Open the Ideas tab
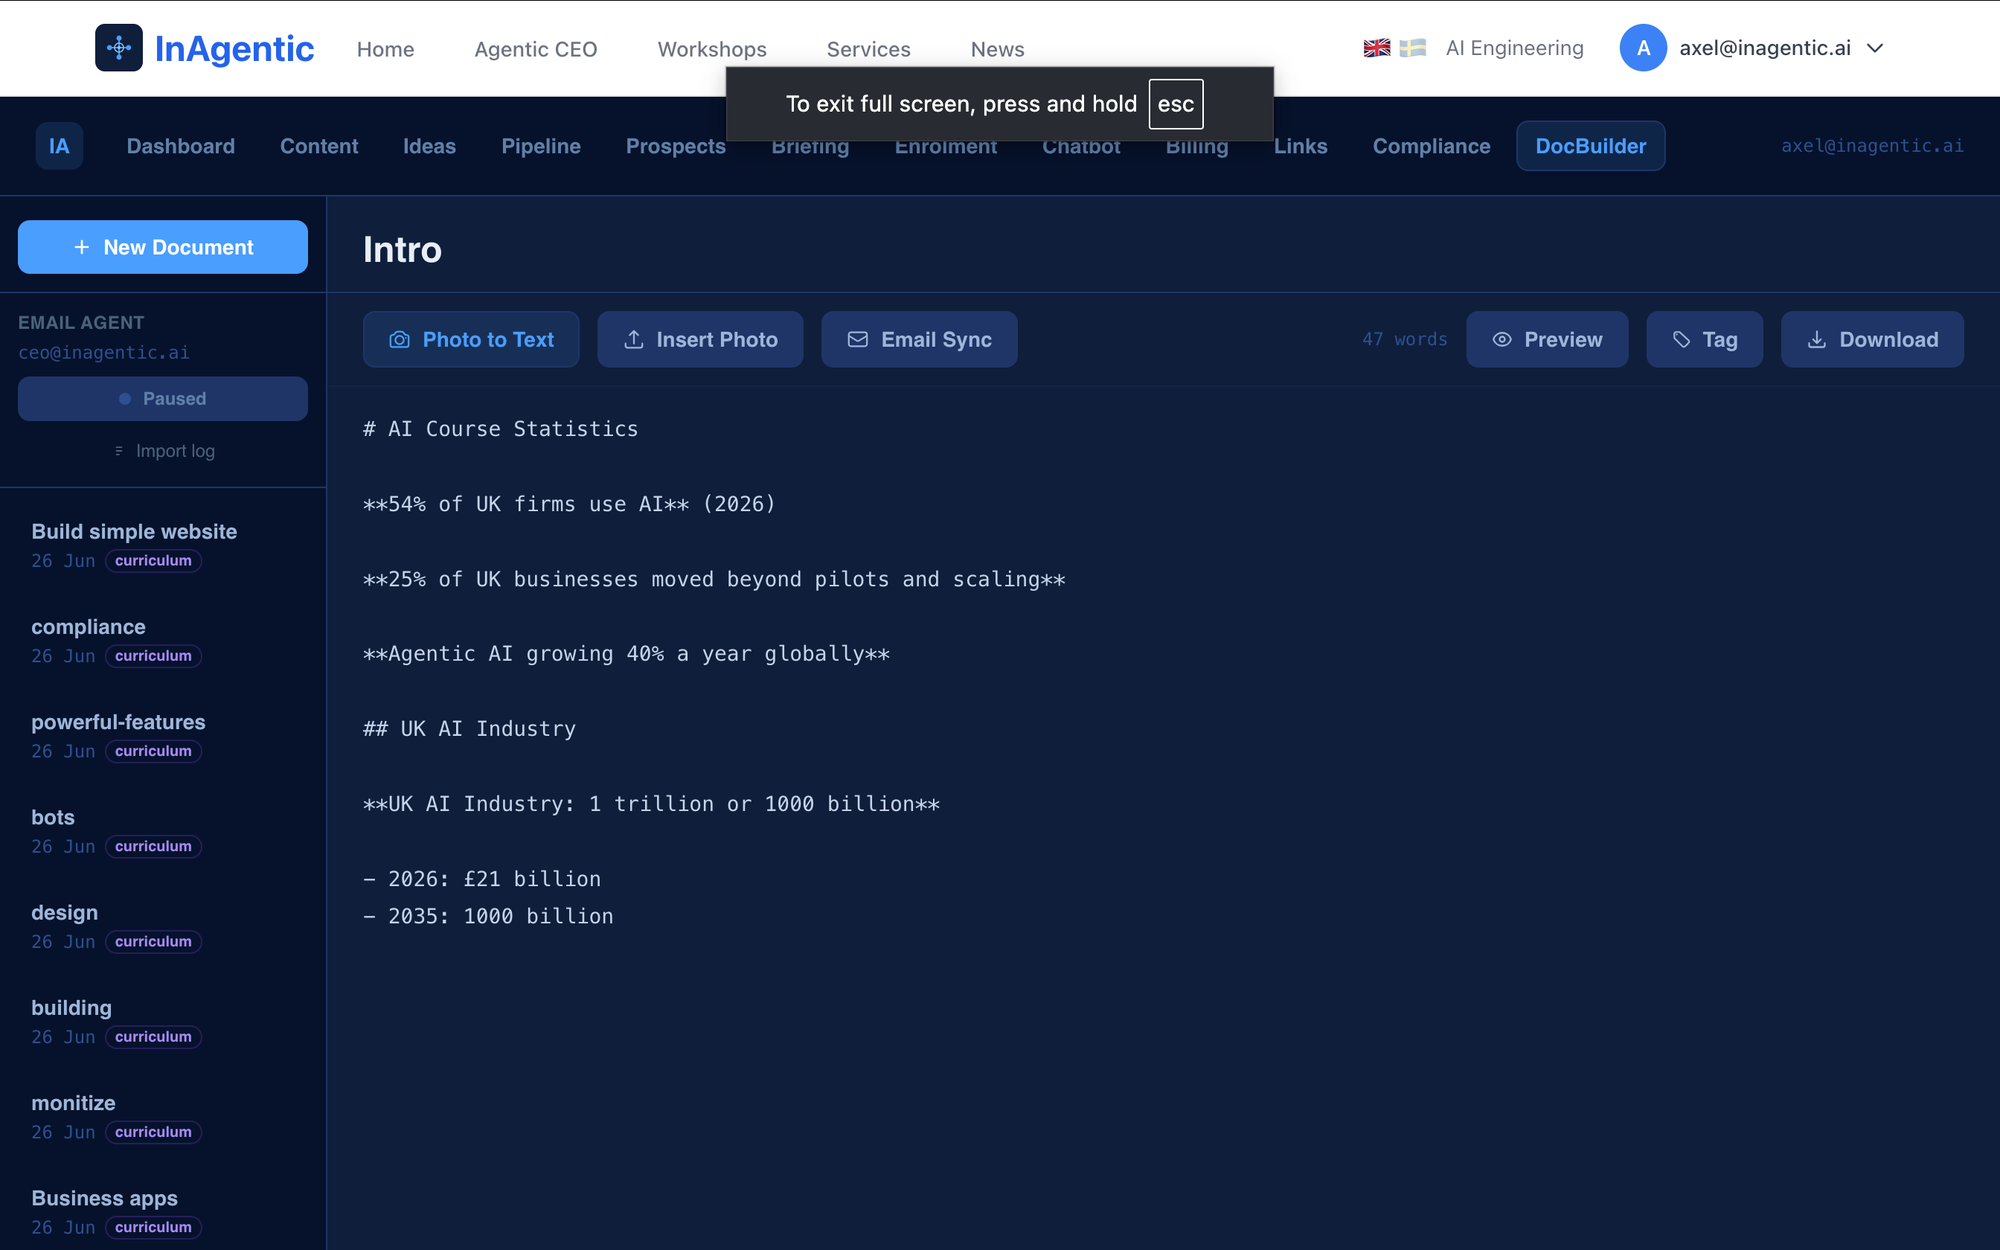Viewport: 2000px width, 1250px height. [429, 146]
